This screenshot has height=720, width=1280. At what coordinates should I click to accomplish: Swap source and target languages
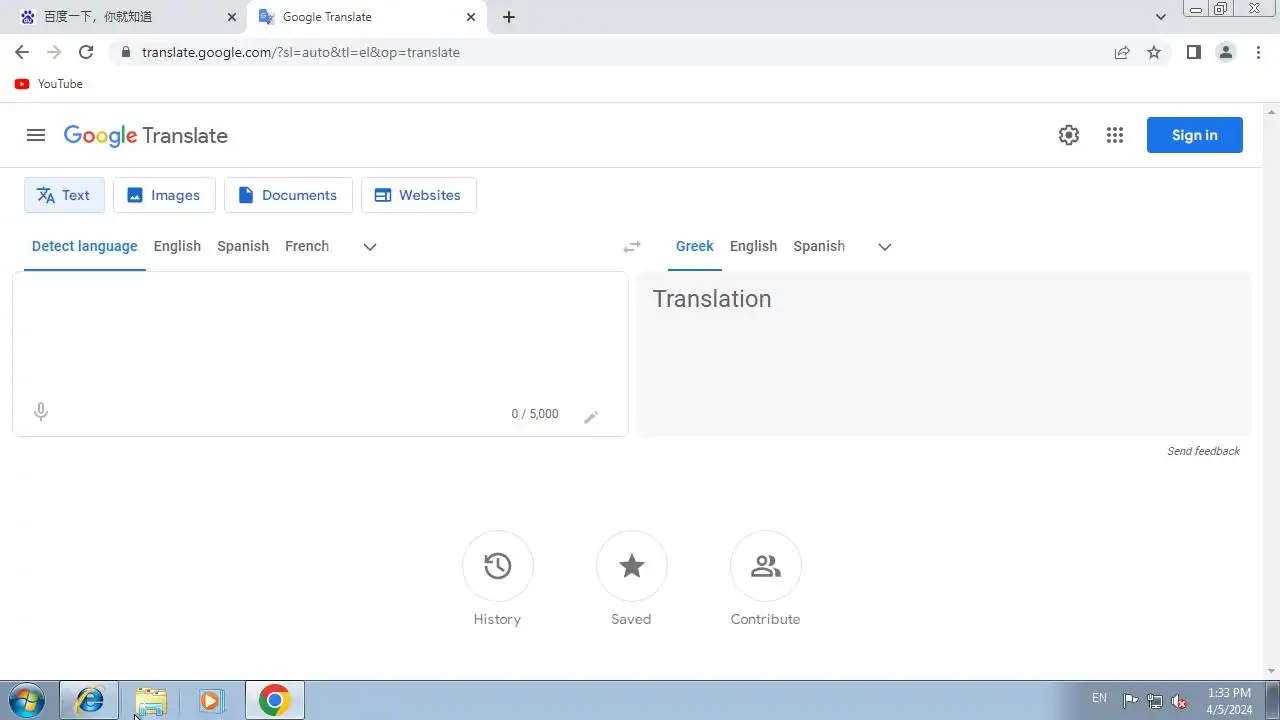(x=632, y=247)
